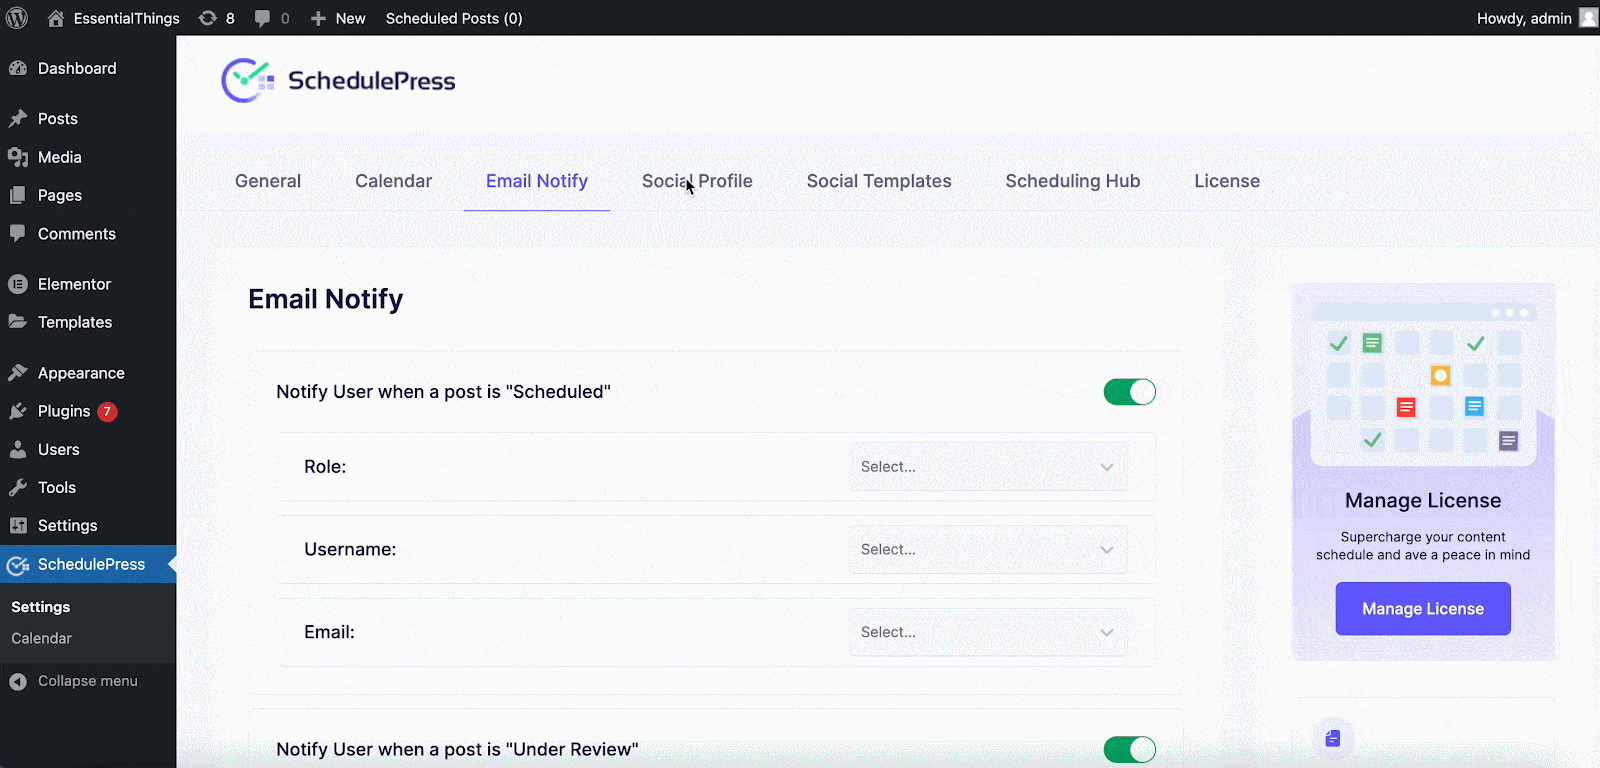Switch to the General tab

click(x=268, y=181)
